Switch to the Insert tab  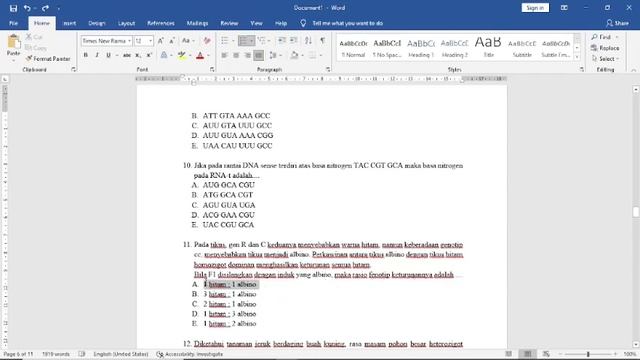tap(69, 23)
